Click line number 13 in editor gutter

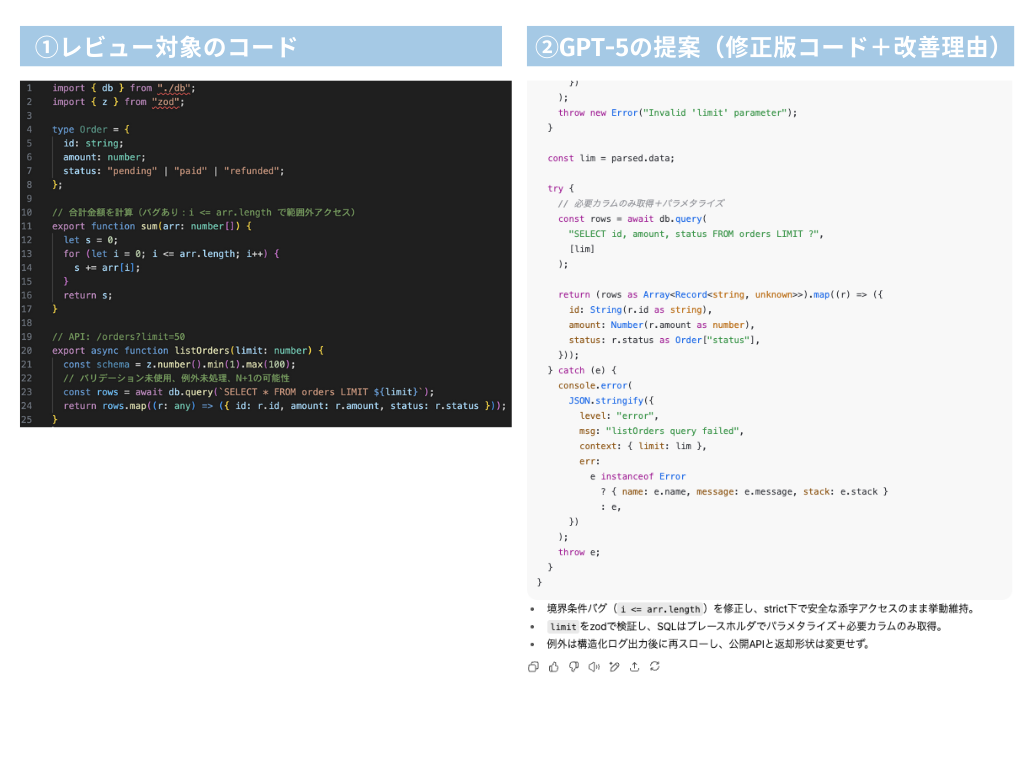[27, 253]
